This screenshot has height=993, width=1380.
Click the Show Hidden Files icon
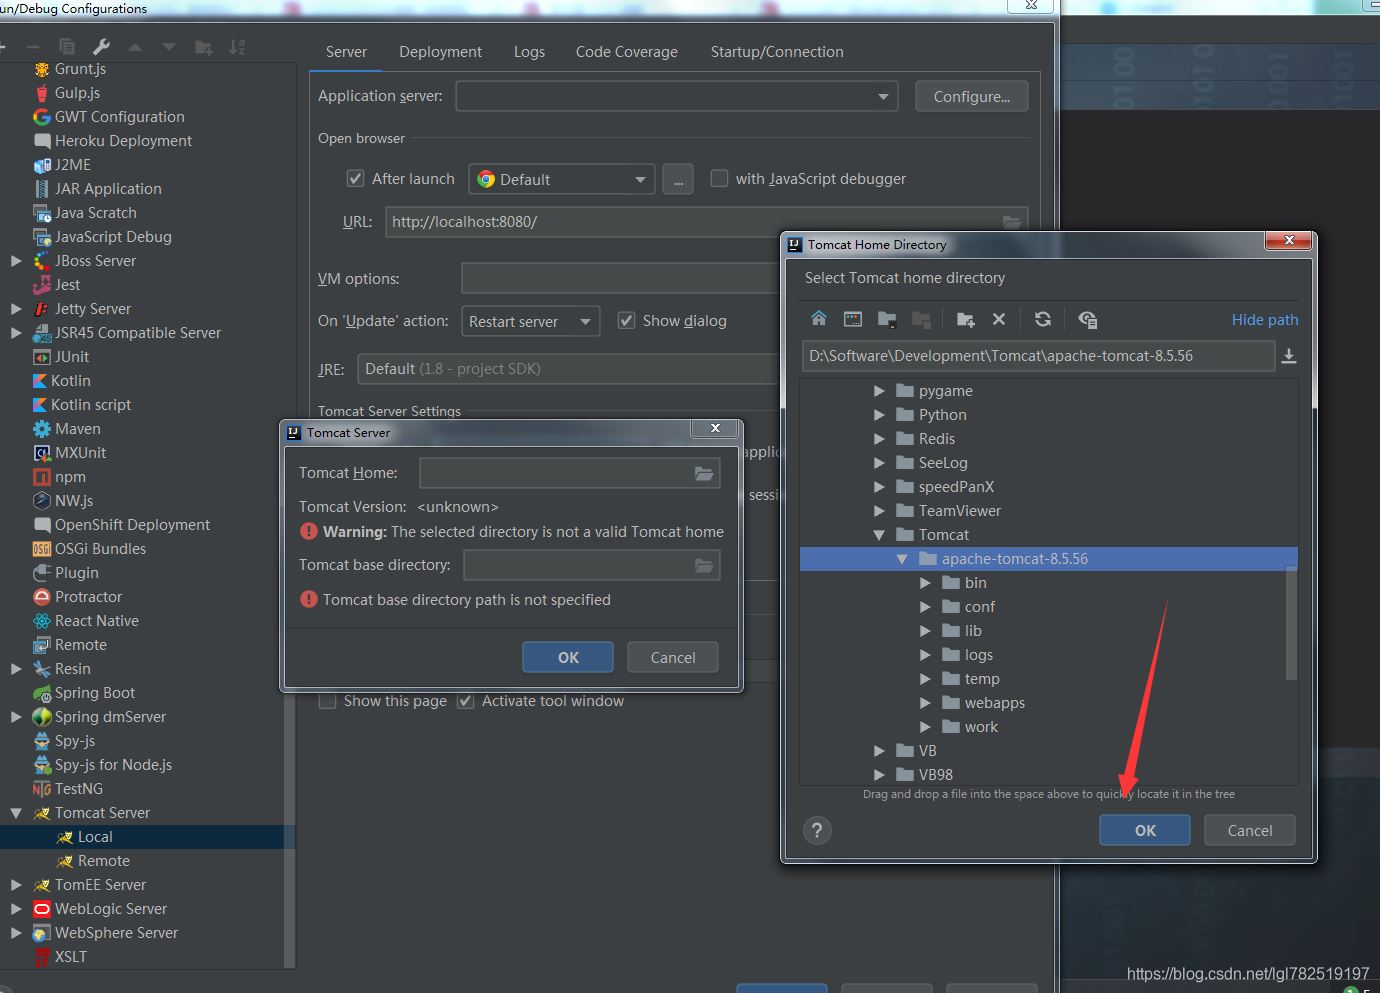[1087, 319]
